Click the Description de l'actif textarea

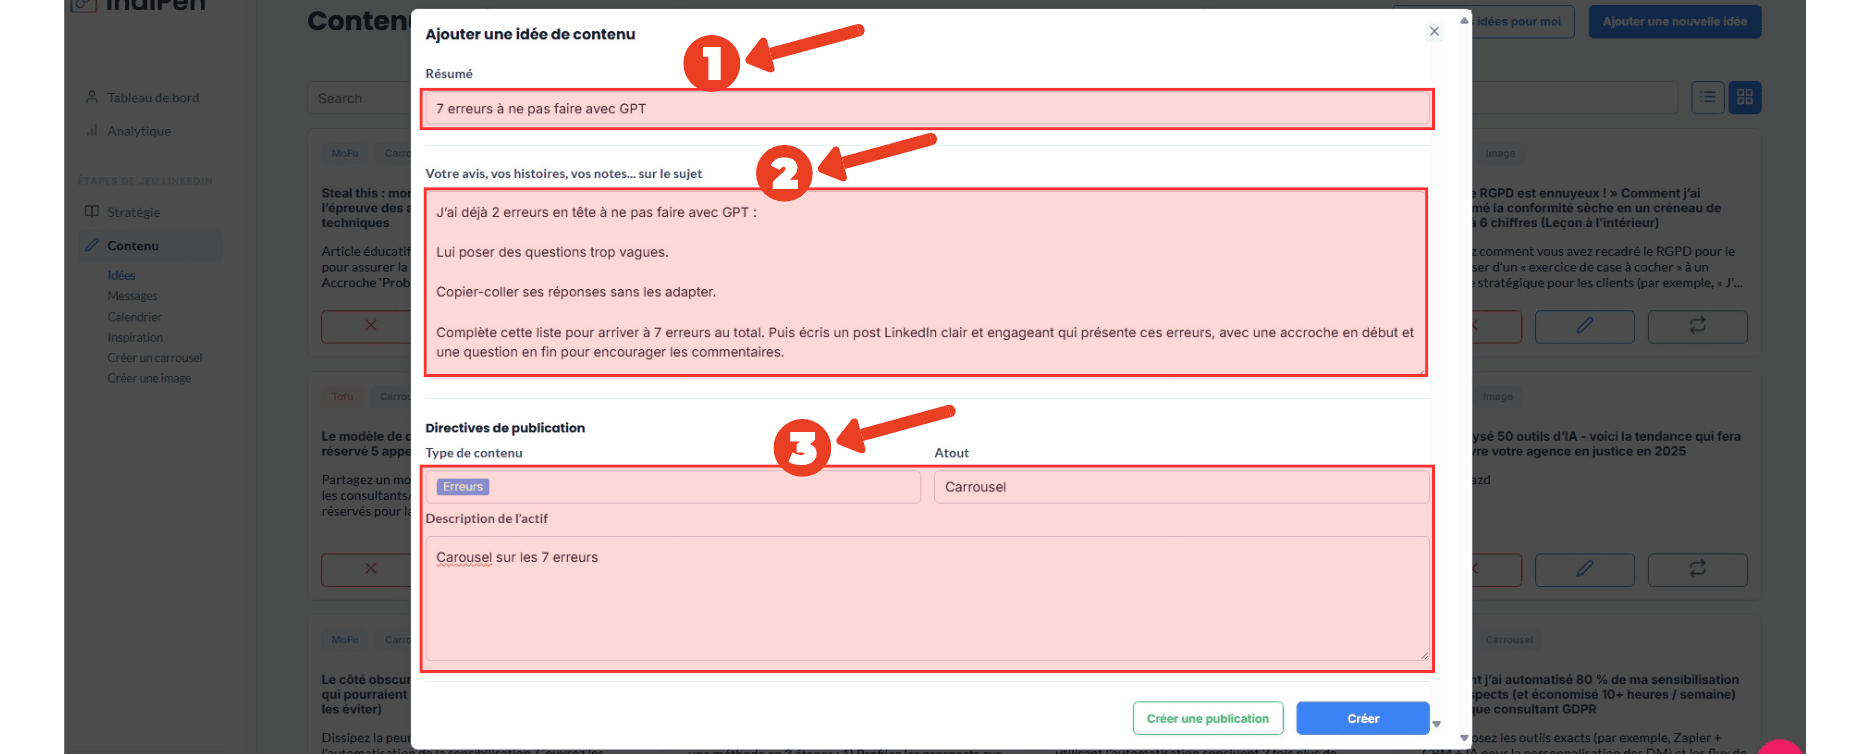pos(927,598)
